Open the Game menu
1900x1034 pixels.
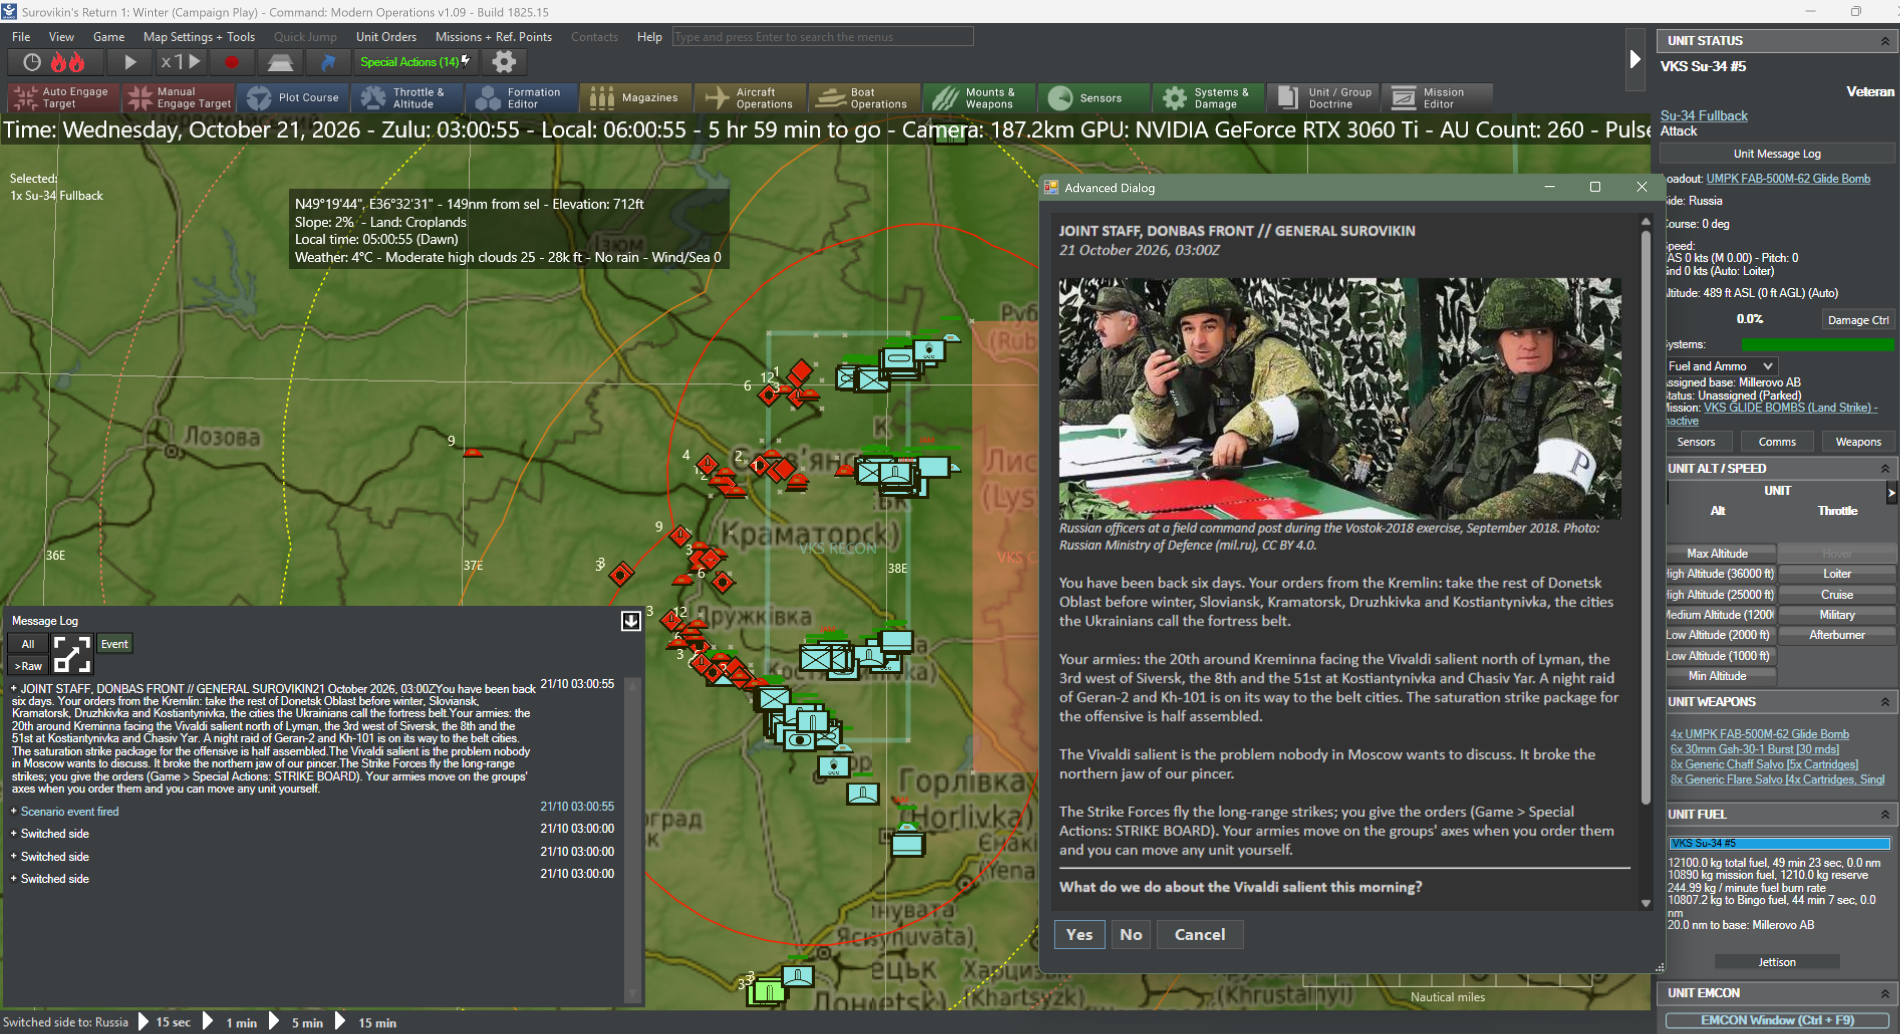(109, 37)
